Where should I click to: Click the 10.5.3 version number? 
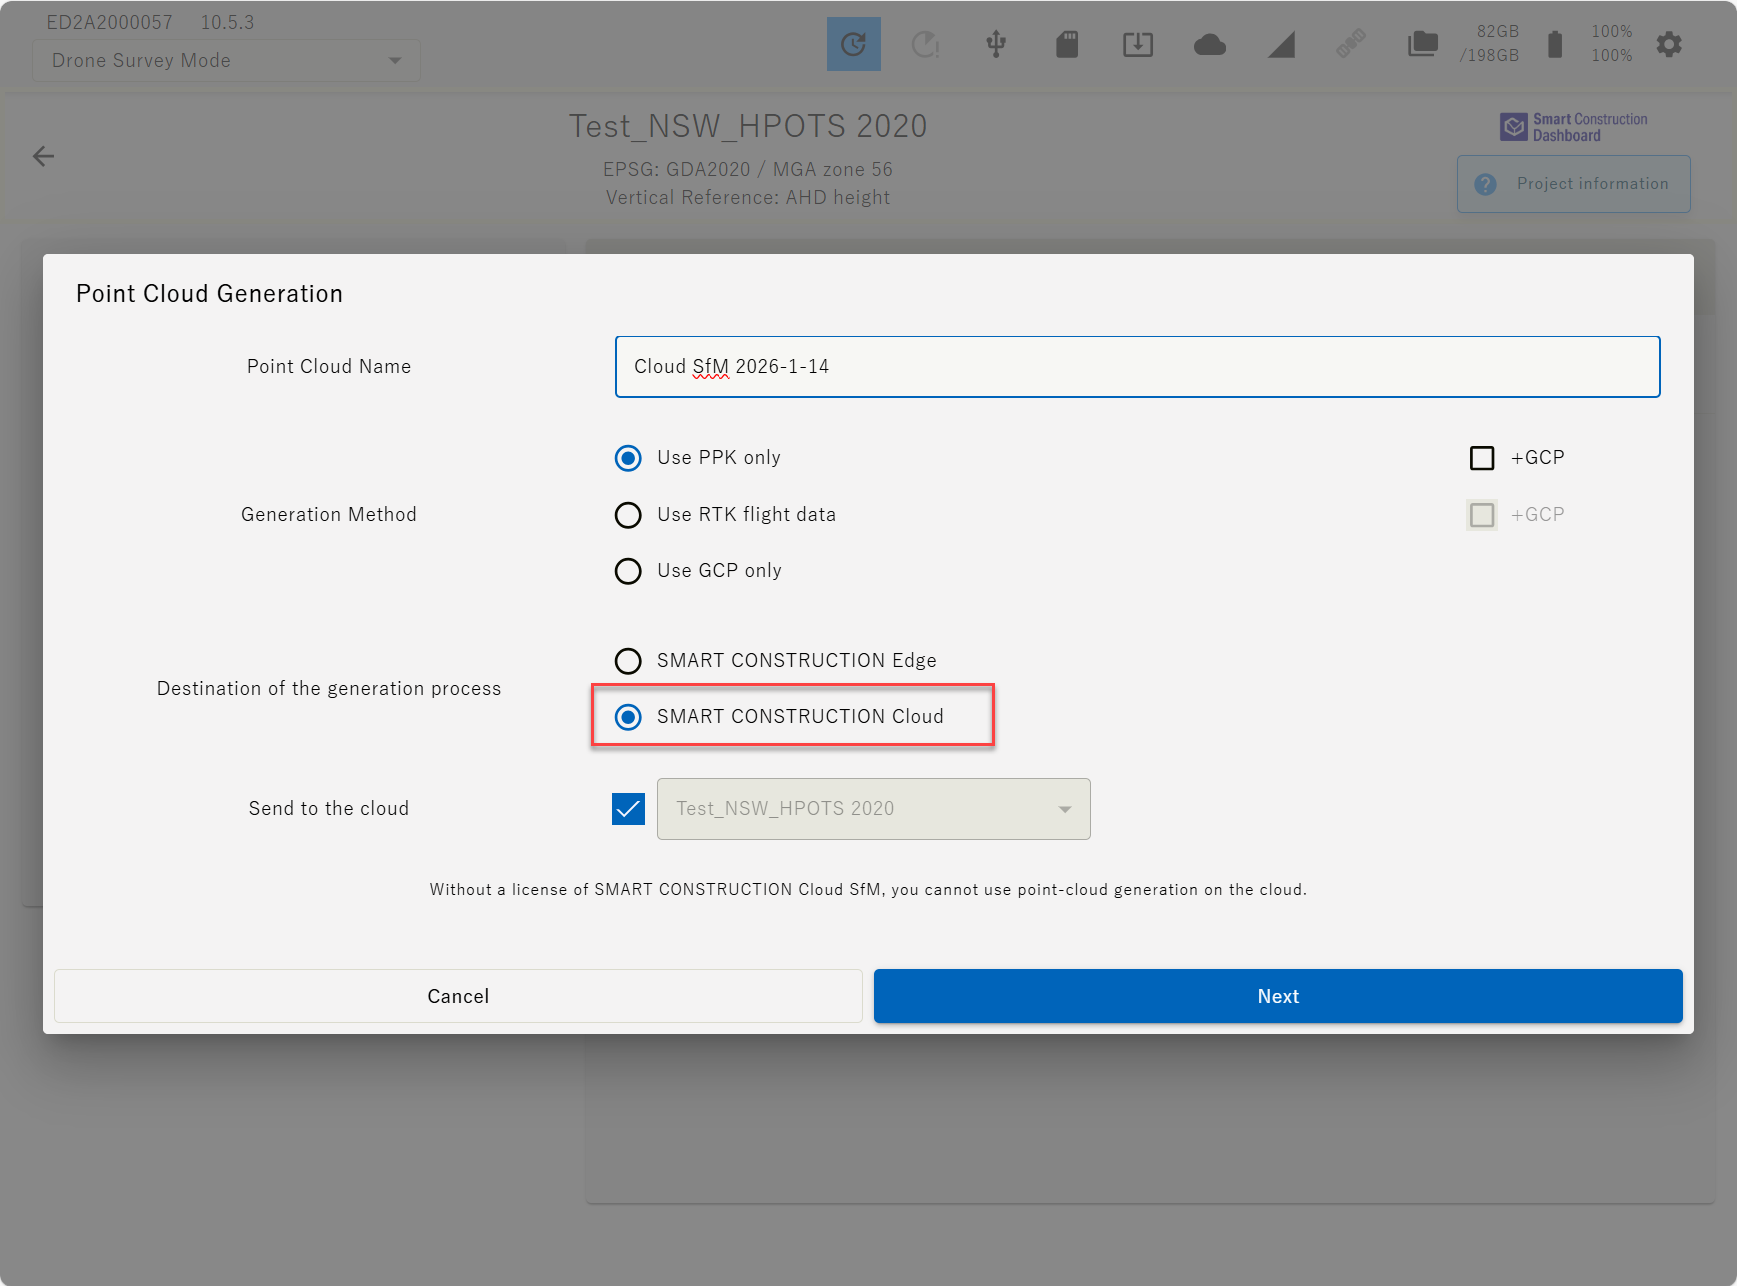pos(228,22)
